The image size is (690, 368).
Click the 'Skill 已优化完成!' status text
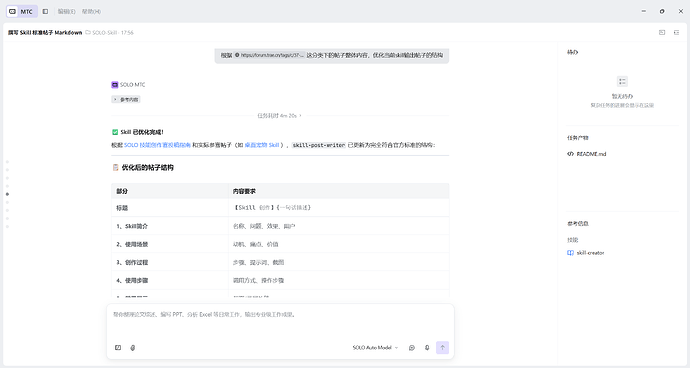tap(142, 132)
